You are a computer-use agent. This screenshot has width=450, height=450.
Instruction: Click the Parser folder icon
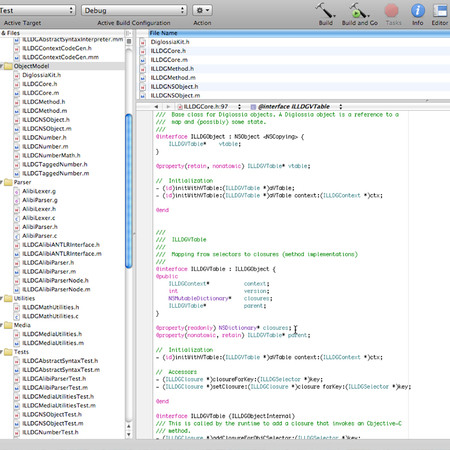(8, 182)
